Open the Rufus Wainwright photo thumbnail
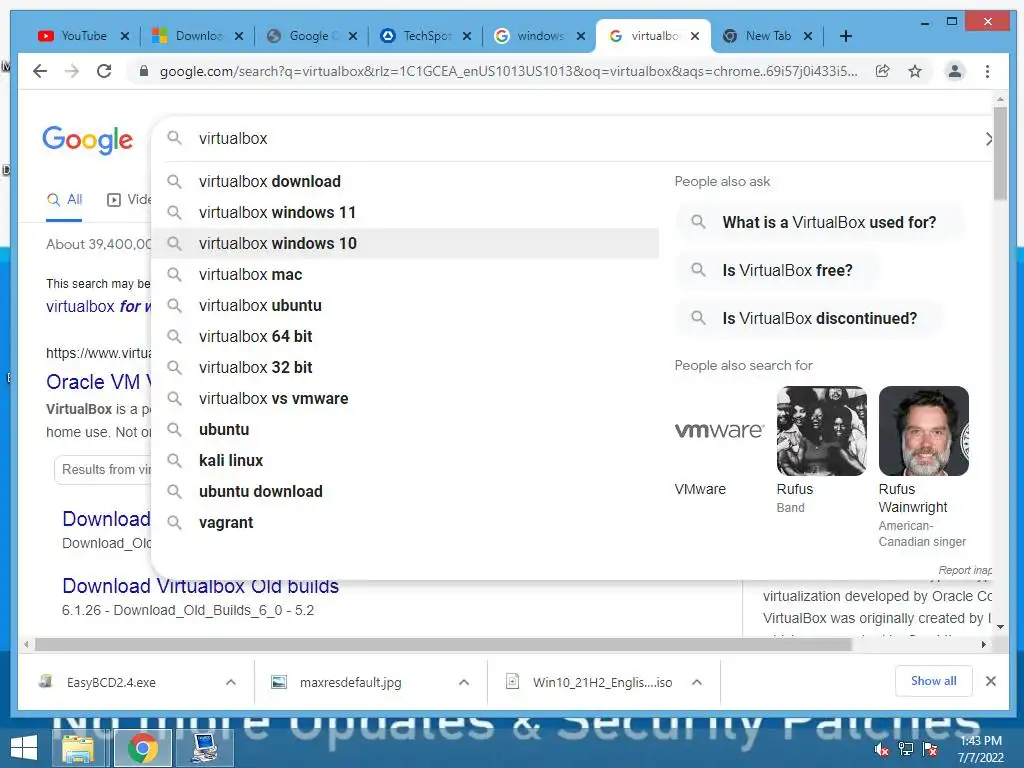The width and height of the screenshot is (1024, 768). point(923,430)
